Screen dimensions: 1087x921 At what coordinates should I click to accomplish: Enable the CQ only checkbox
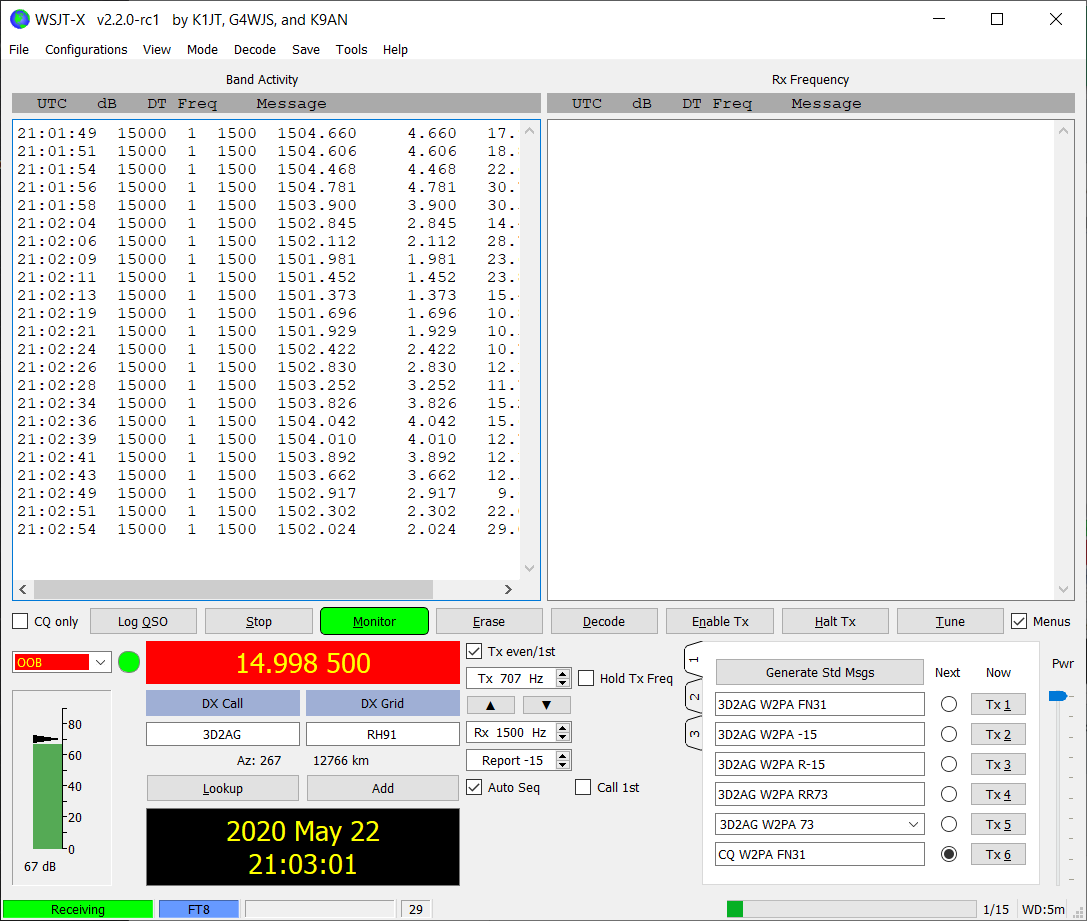click(x=20, y=621)
